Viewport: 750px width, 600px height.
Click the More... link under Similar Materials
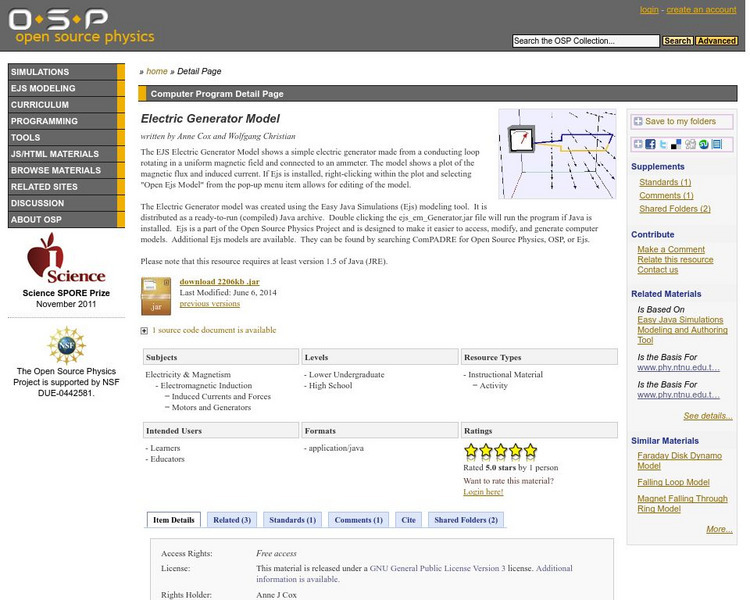point(719,529)
